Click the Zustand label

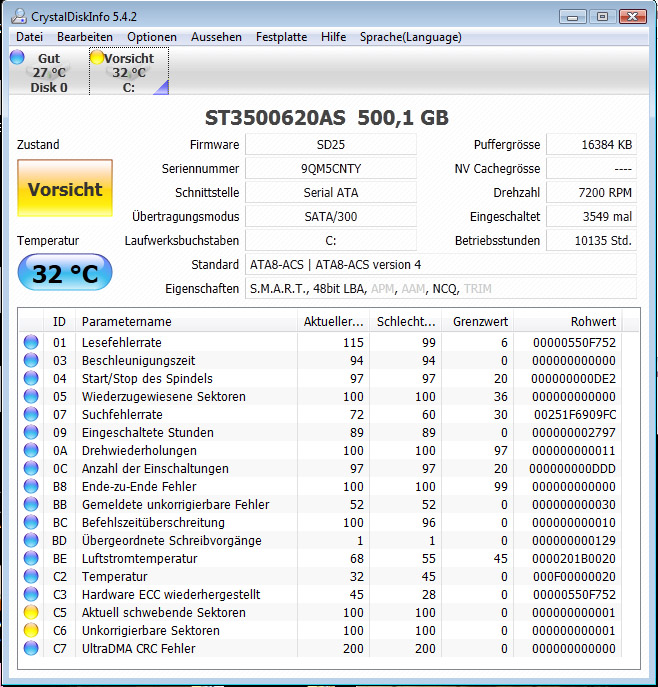tap(38, 145)
